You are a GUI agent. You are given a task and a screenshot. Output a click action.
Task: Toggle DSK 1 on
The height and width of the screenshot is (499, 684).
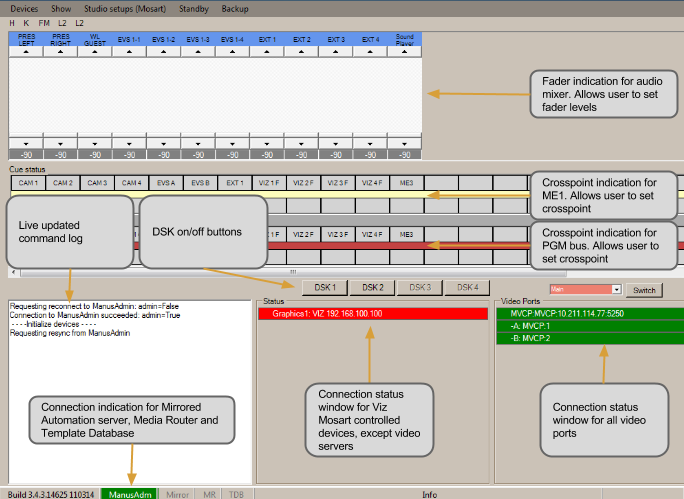point(325,288)
